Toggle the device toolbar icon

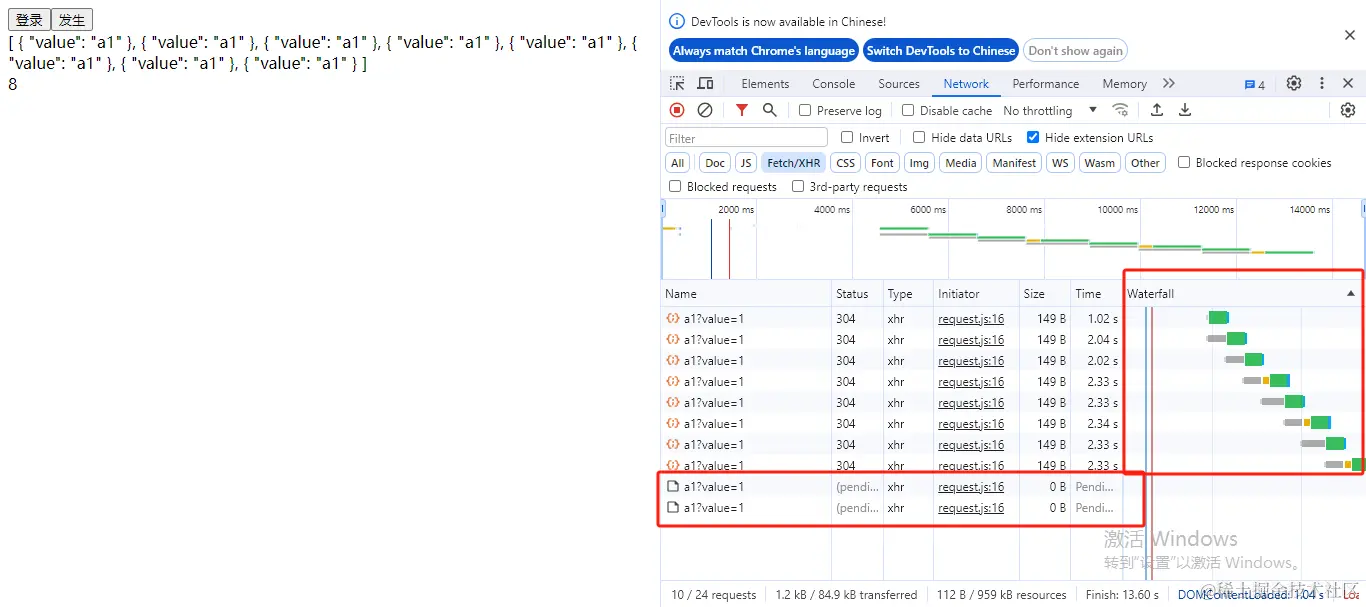[705, 84]
